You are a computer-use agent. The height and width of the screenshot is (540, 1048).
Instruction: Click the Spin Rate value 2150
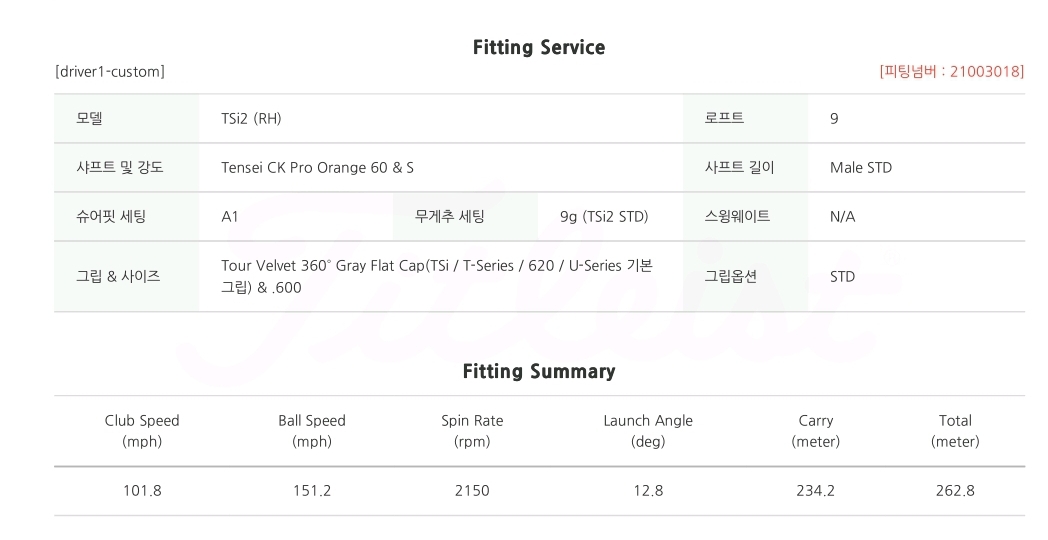click(x=472, y=490)
